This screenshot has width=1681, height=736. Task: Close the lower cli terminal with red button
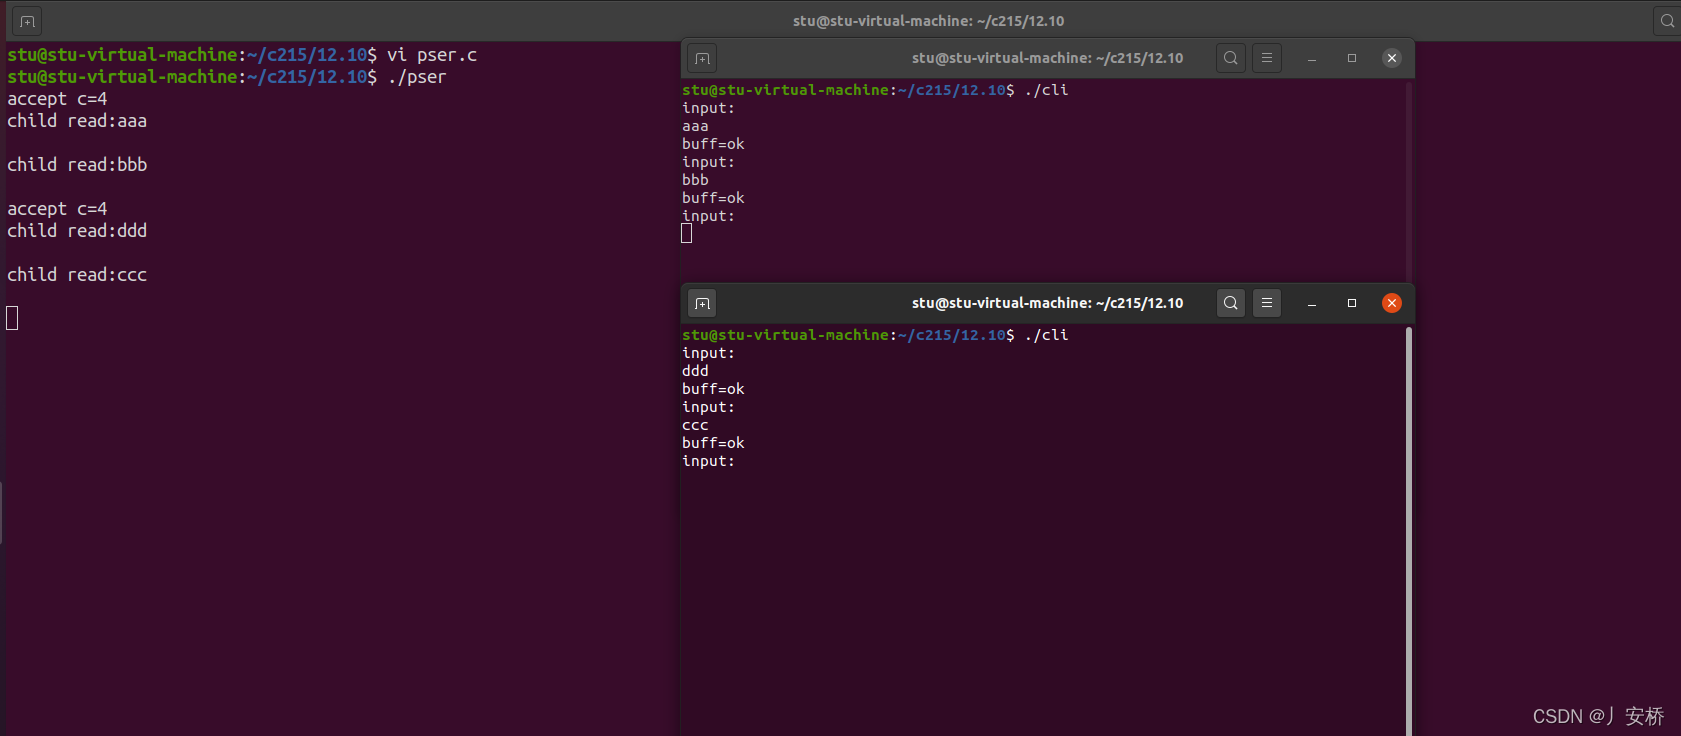(1392, 303)
